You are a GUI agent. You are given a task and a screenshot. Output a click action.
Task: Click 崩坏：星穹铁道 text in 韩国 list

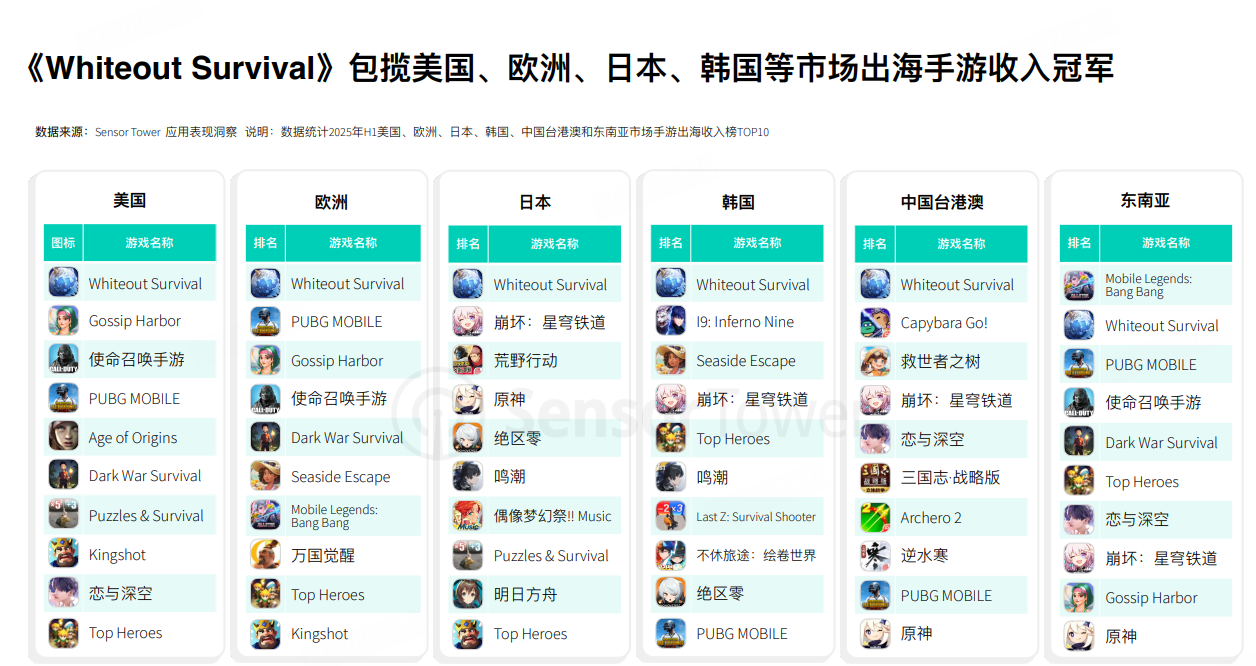[752, 400]
